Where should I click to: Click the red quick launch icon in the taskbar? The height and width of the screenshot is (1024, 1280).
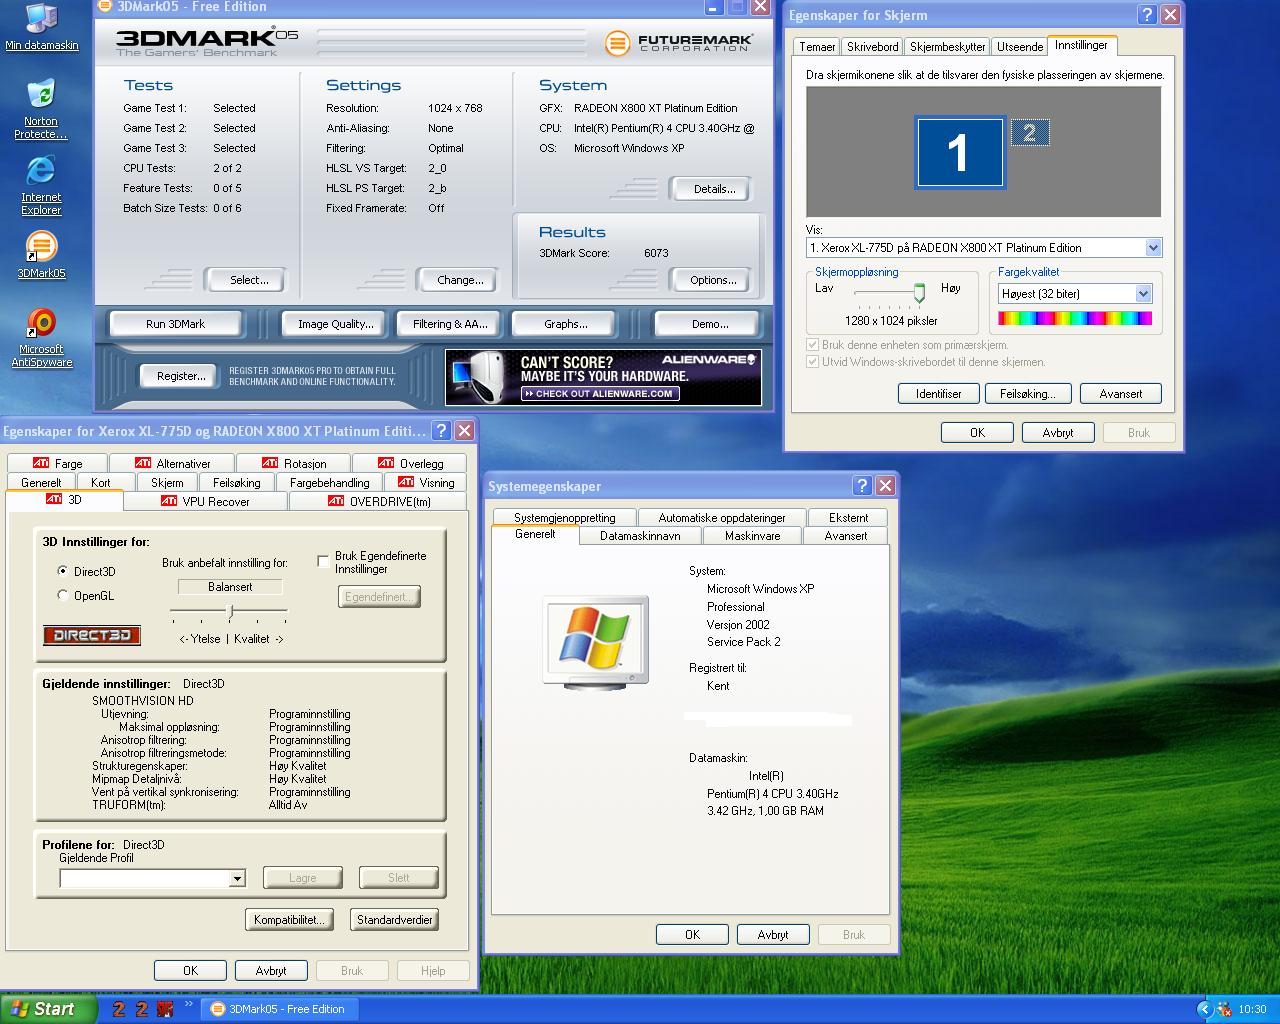166,1009
